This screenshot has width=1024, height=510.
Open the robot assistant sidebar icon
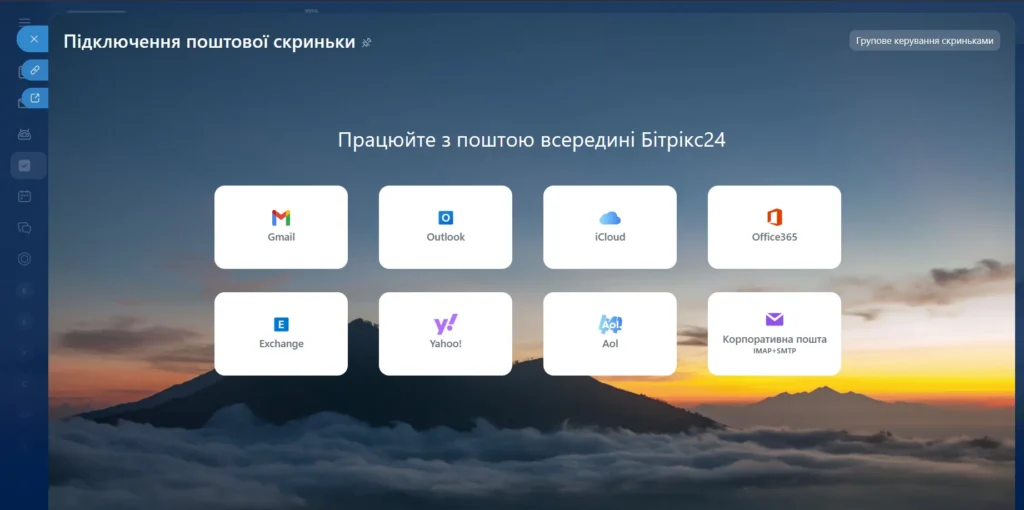pyautogui.click(x=24, y=135)
